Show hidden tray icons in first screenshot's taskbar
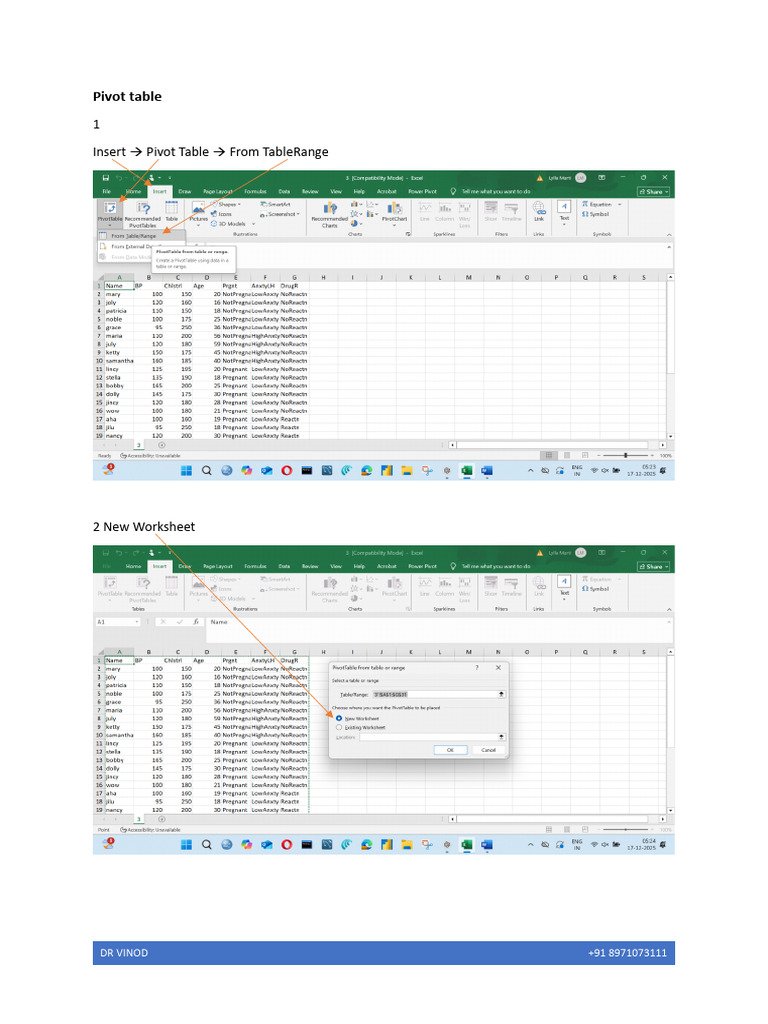The image size is (768, 1024). tap(530, 470)
